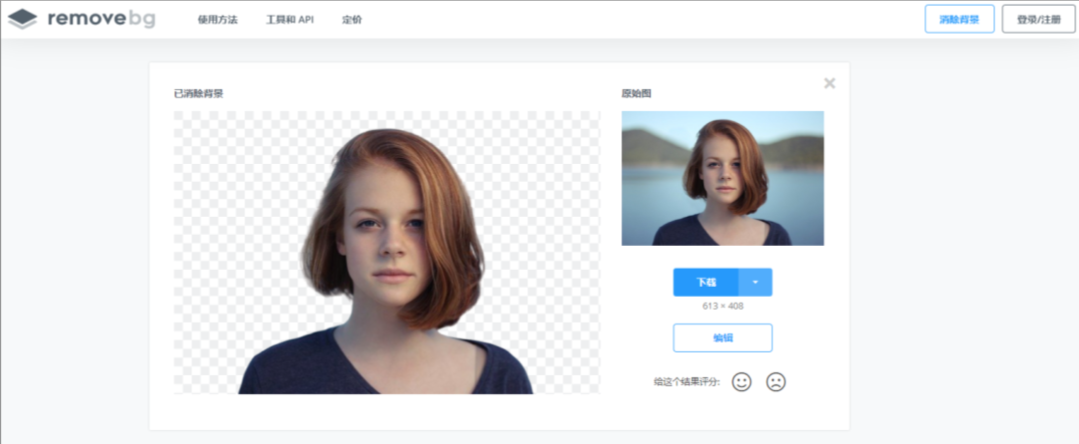
Task: Click the 原始图 heading label
Action: (x=636, y=94)
